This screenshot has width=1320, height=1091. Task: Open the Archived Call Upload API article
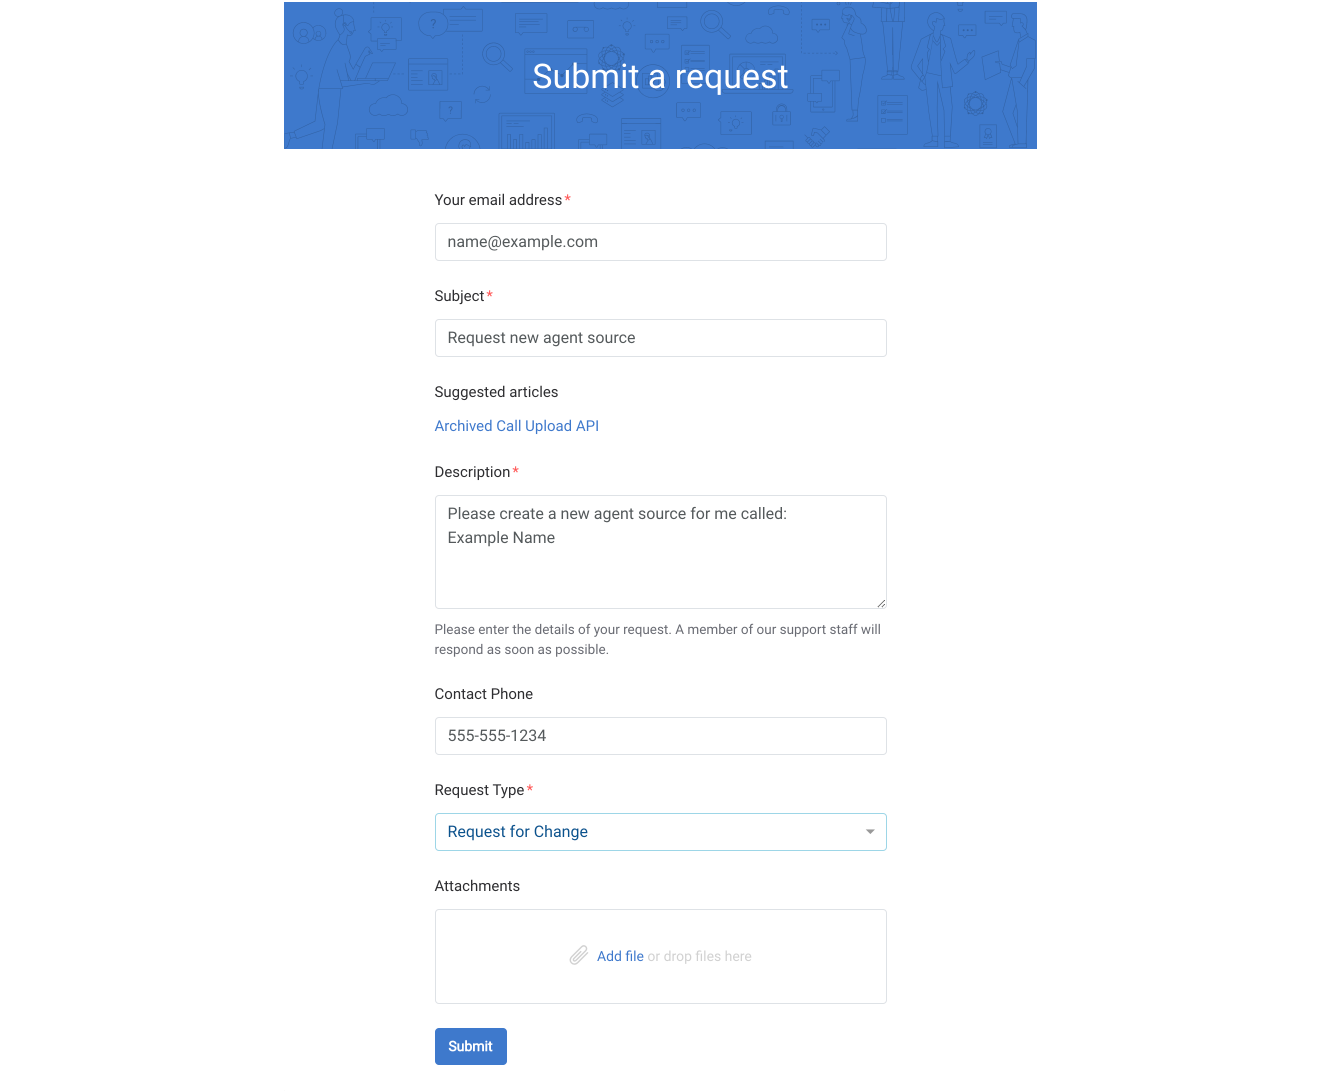[x=516, y=425]
